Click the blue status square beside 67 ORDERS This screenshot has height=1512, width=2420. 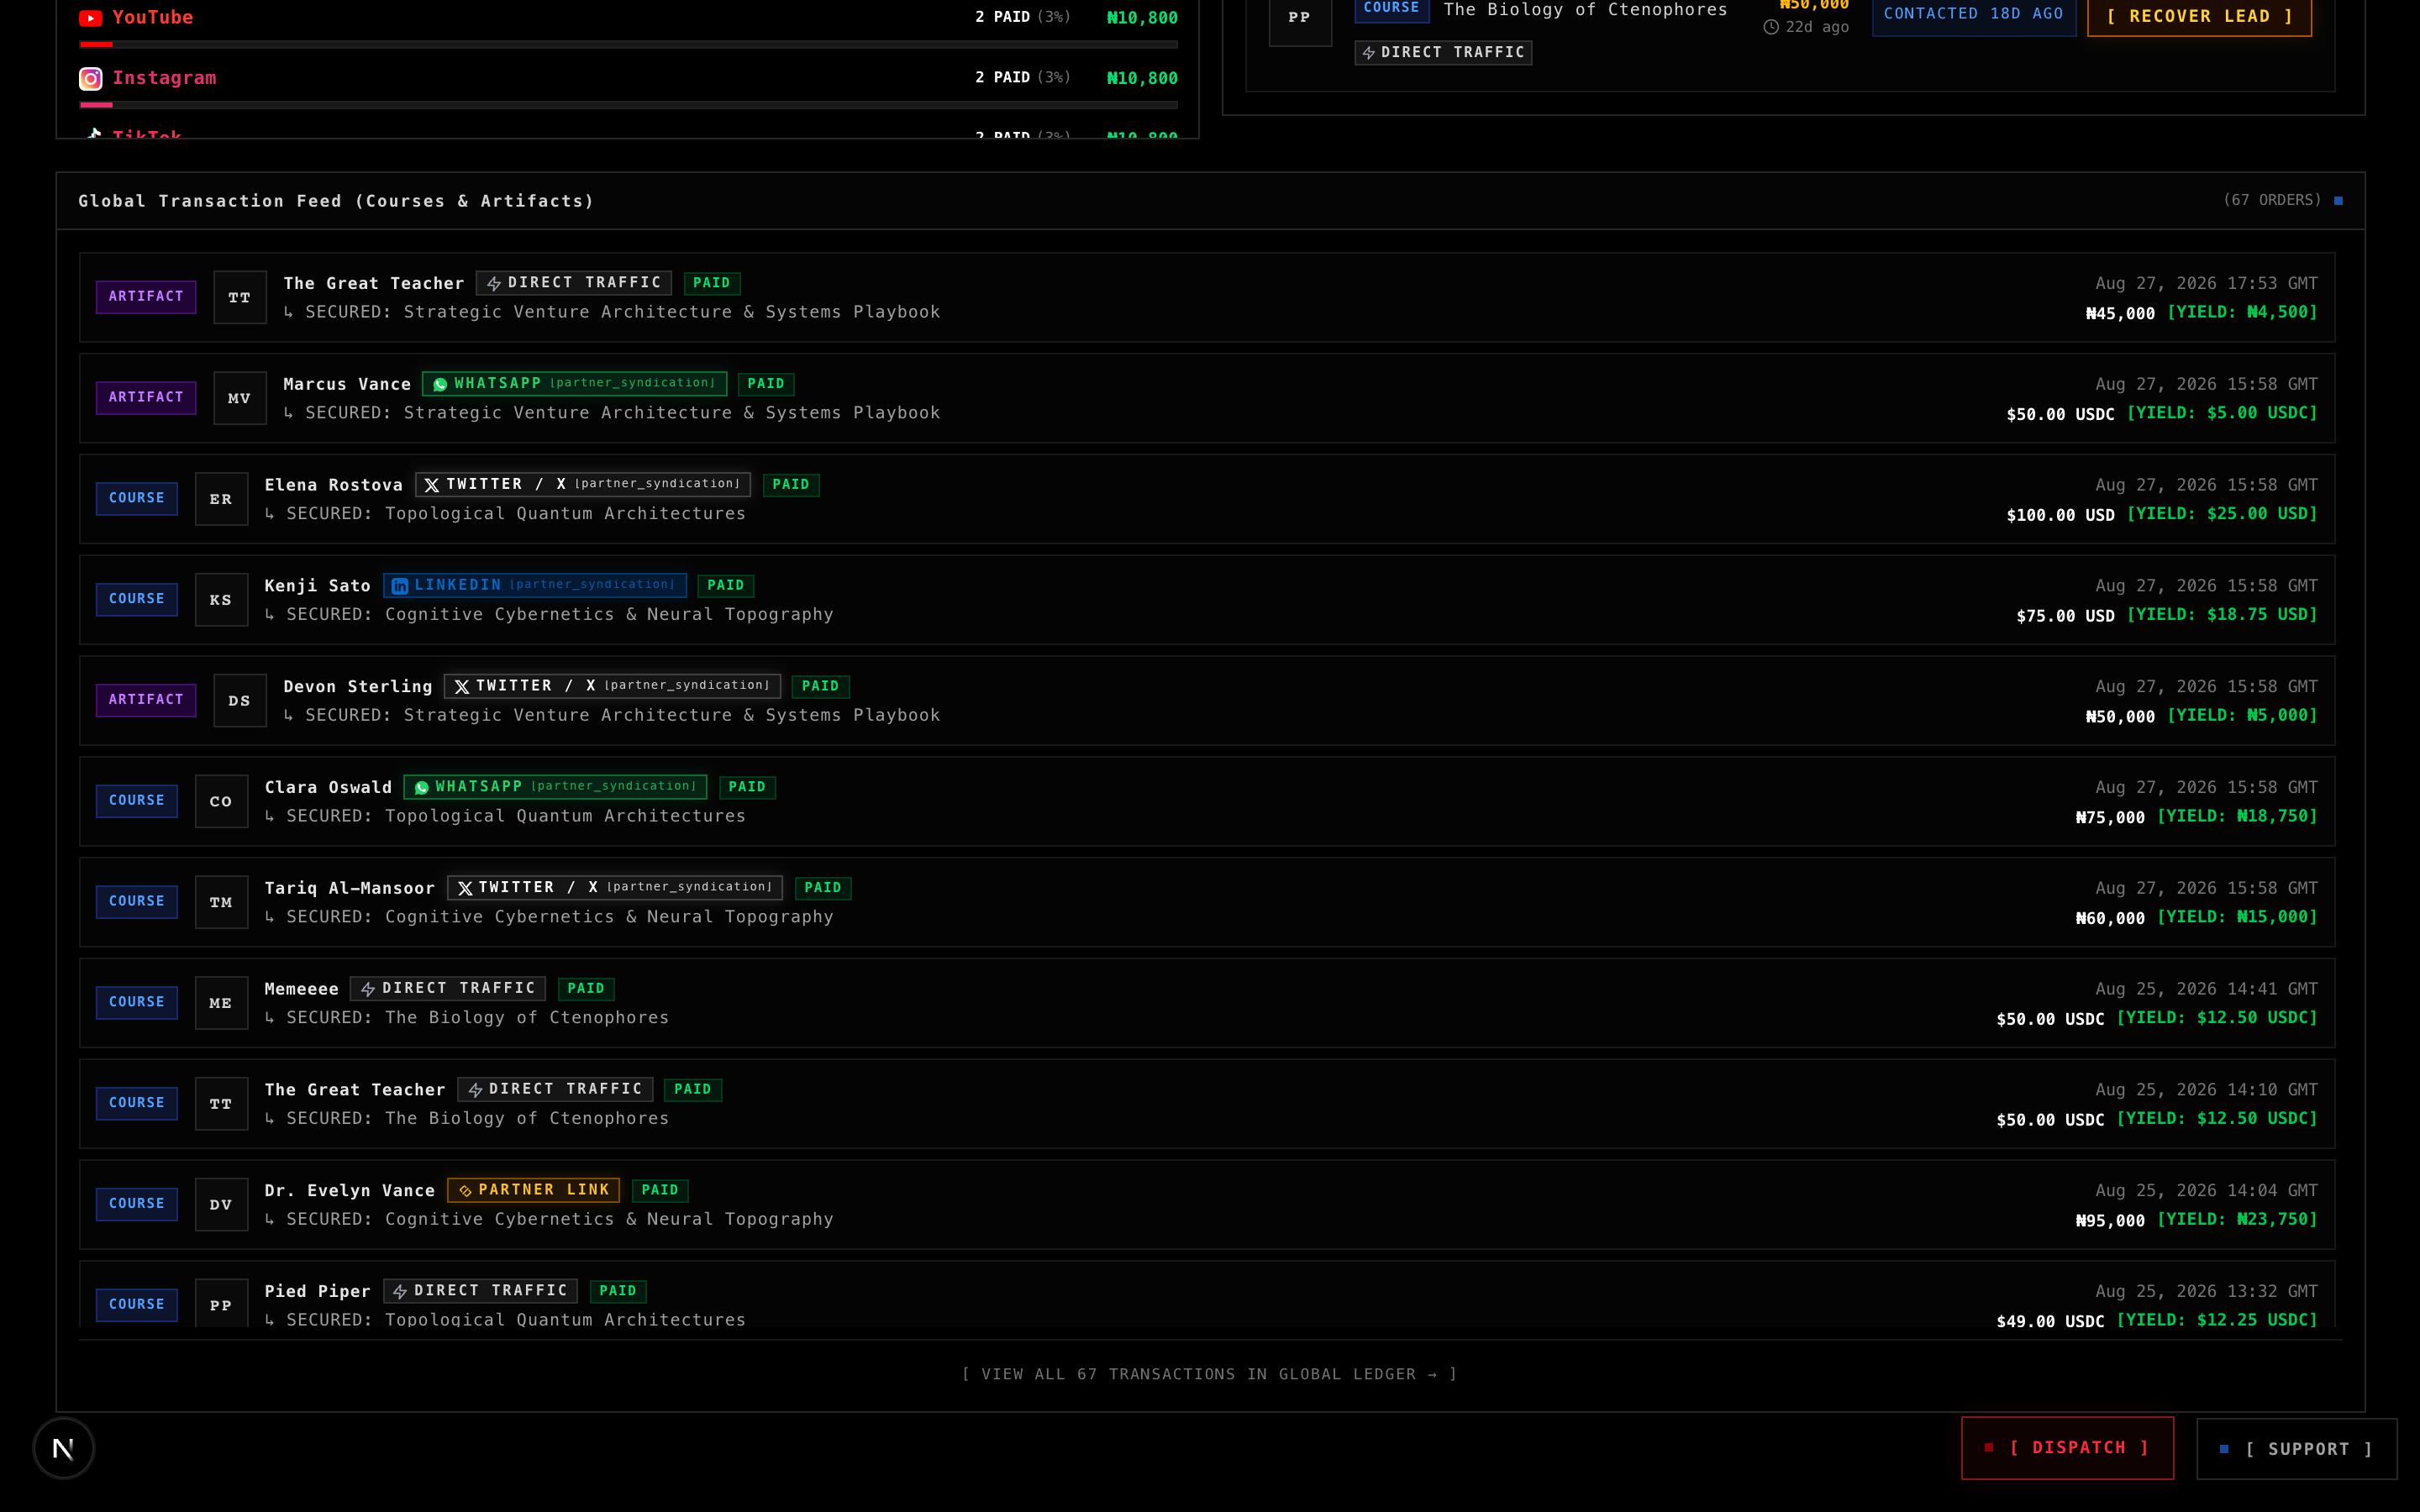2338,201
